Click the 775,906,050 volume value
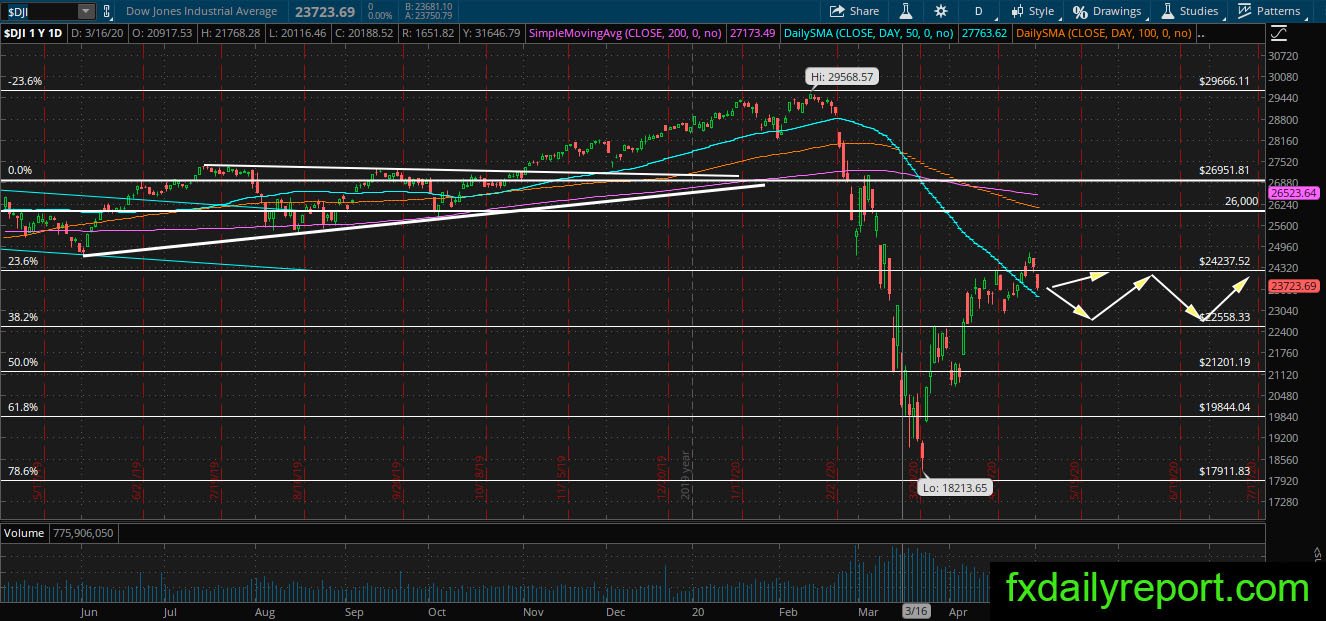1326x621 pixels. (x=82, y=533)
